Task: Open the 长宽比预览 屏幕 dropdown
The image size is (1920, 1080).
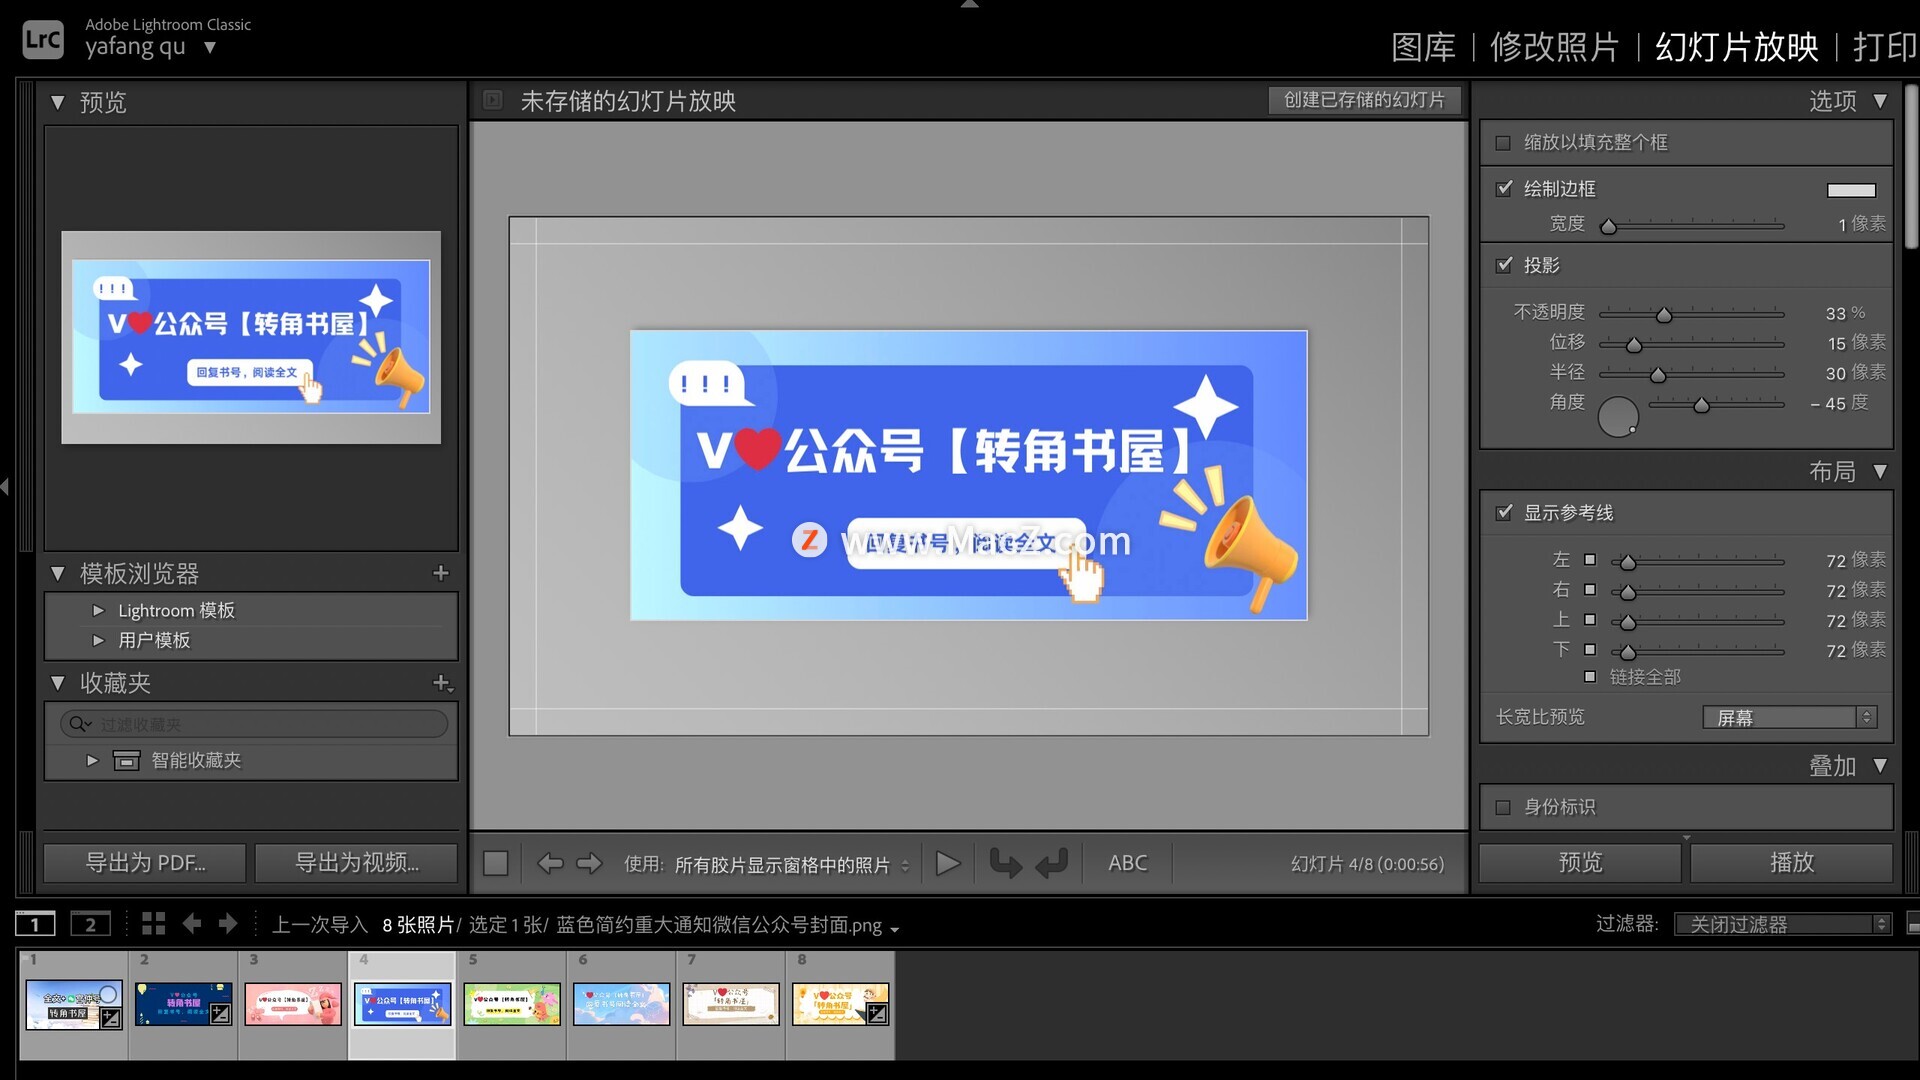Action: pyautogui.click(x=1790, y=718)
